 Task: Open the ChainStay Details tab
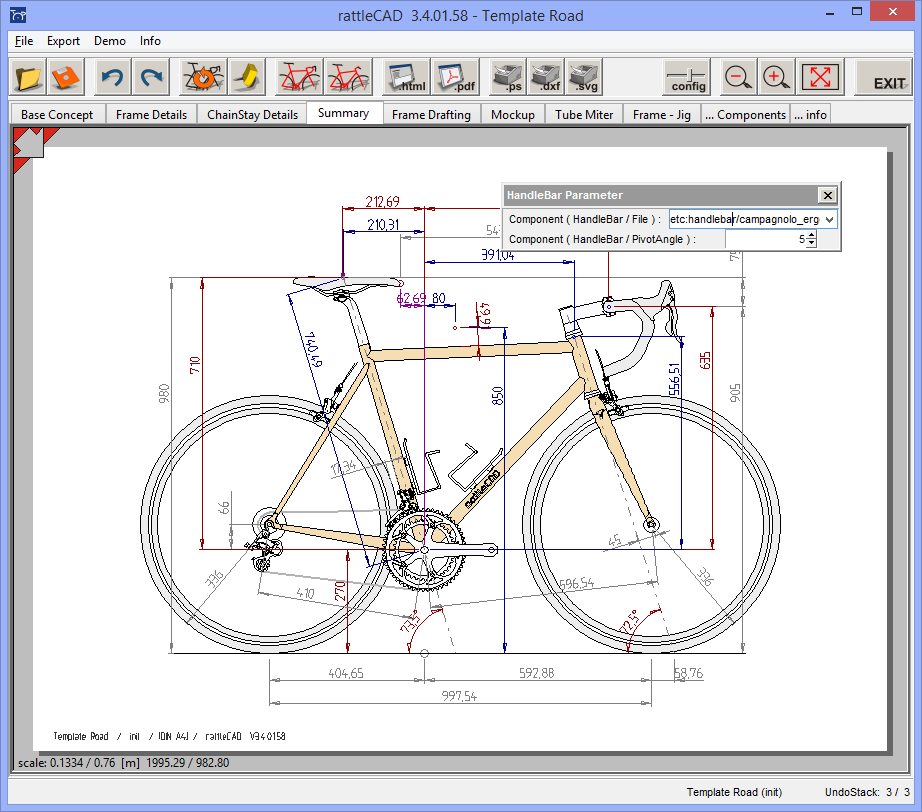click(252, 115)
